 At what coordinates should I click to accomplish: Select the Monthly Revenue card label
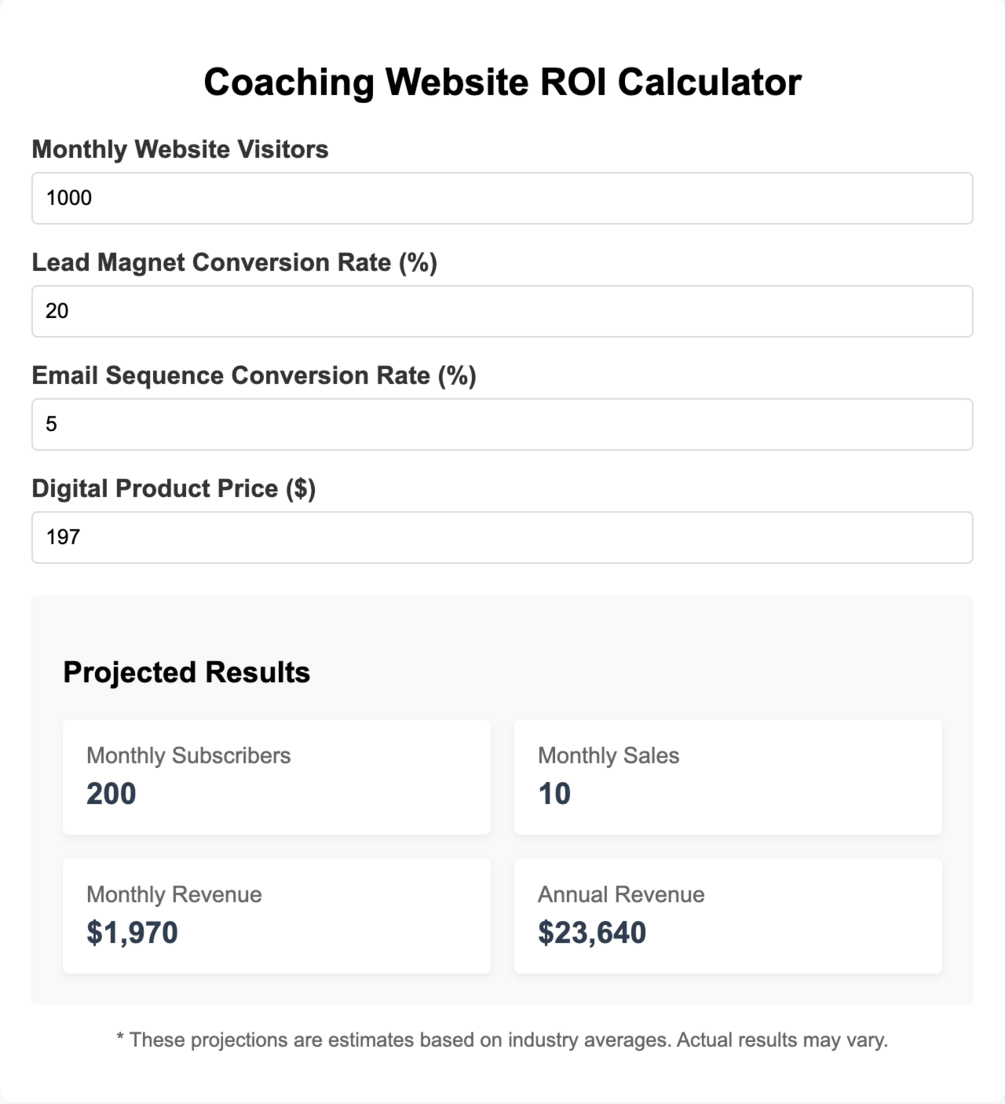tap(174, 894)
